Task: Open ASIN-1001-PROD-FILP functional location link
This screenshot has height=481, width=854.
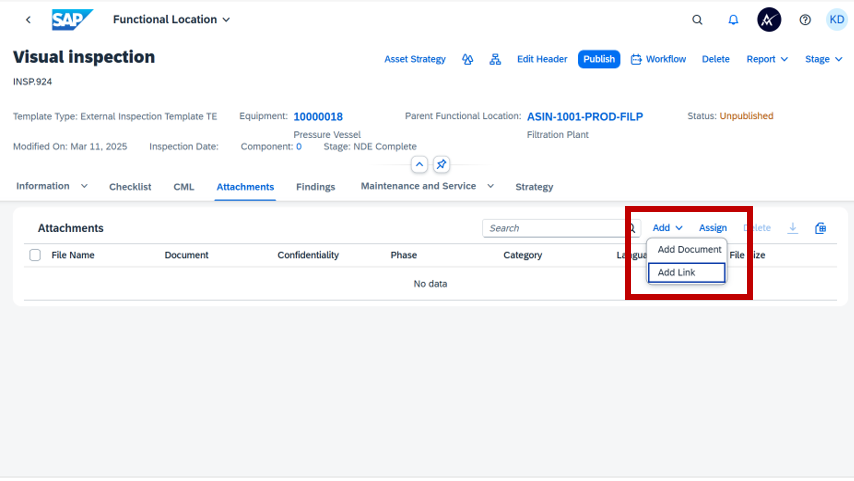Action: [x=585, y=117]
